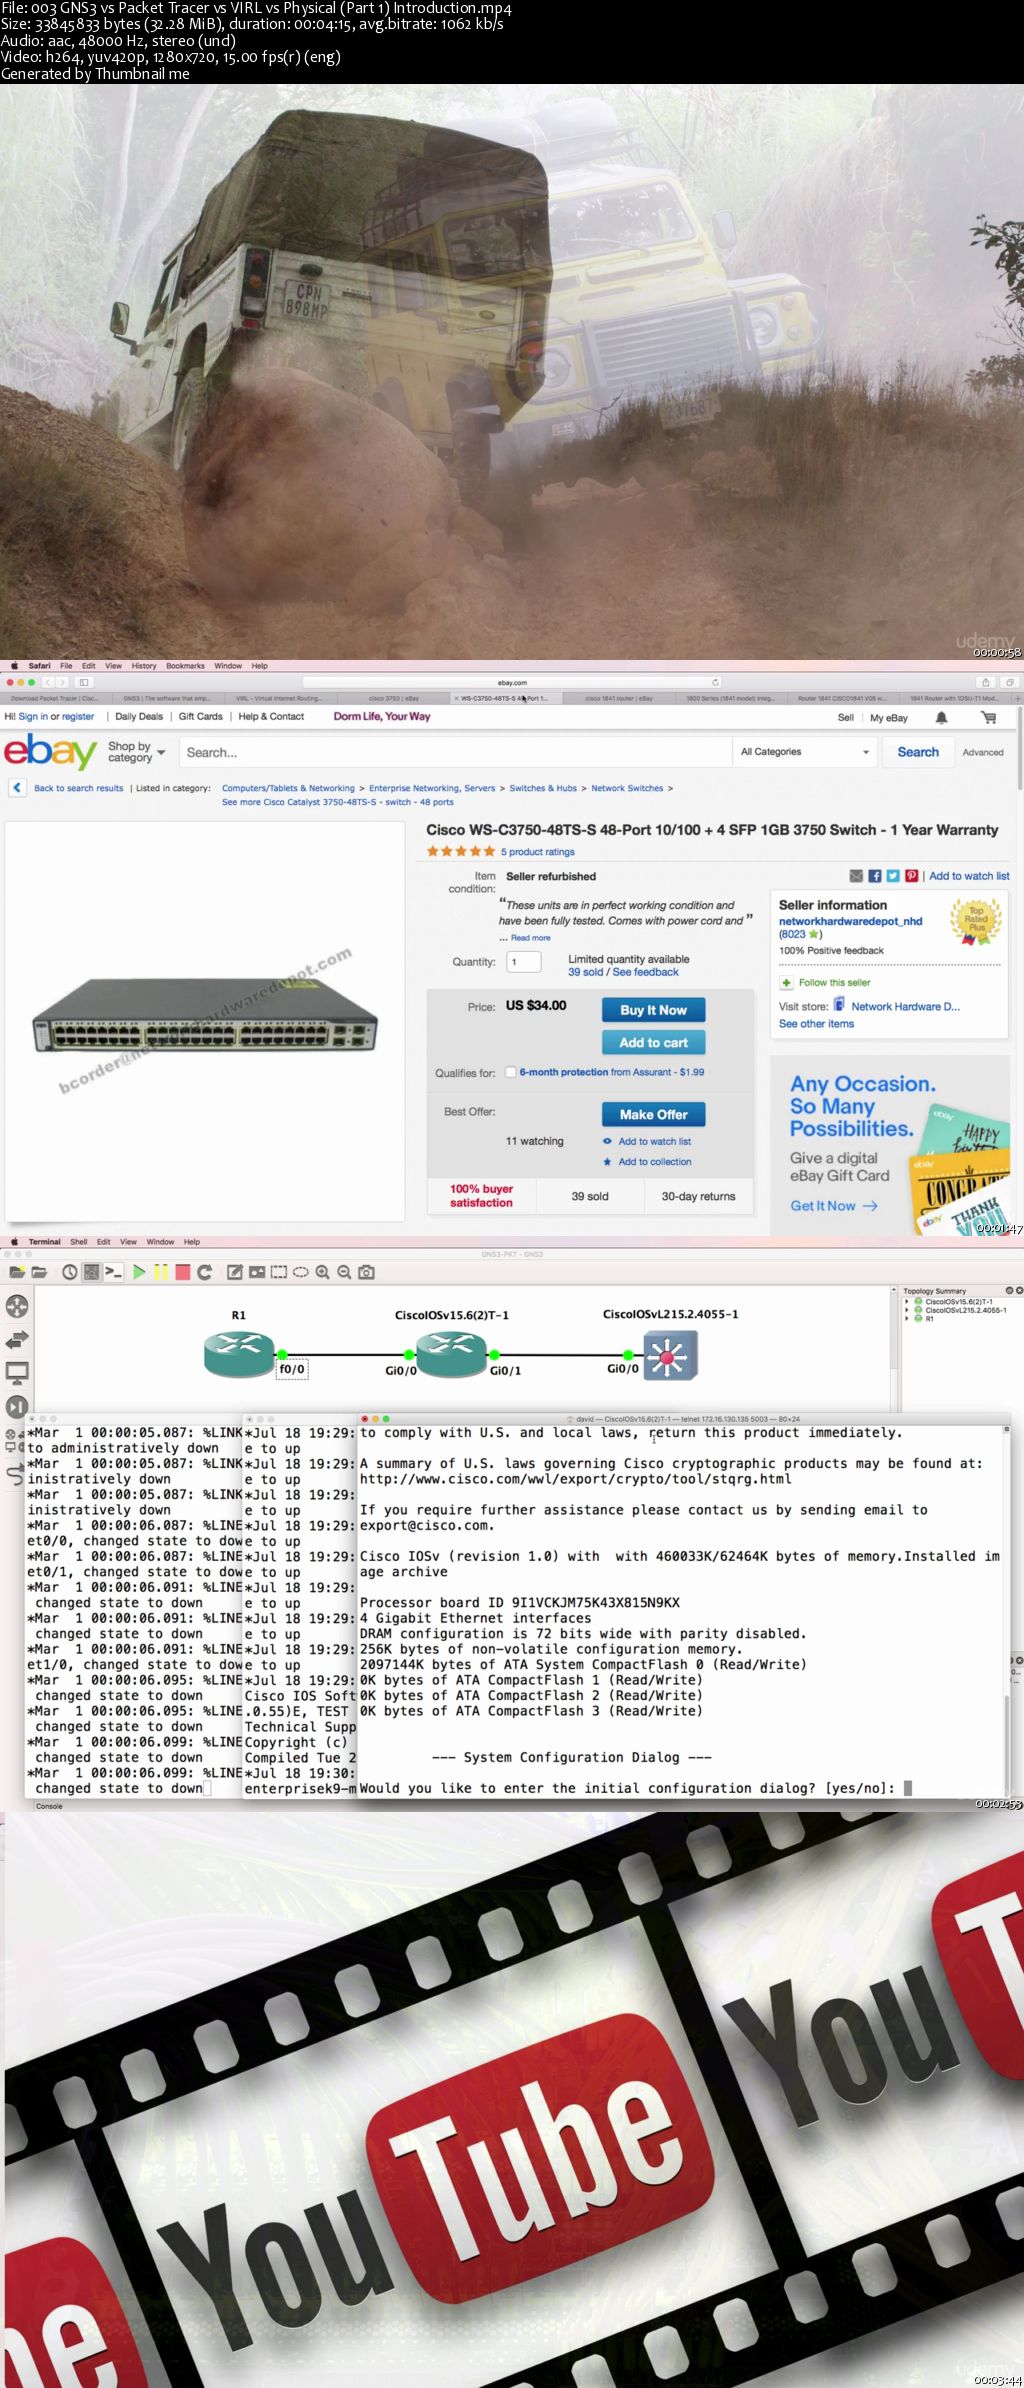Viewport: 1024px width, 2388px height.
Task: Open Terminal Window menu
Action: pyautogui.click(x=160, y=1242)
